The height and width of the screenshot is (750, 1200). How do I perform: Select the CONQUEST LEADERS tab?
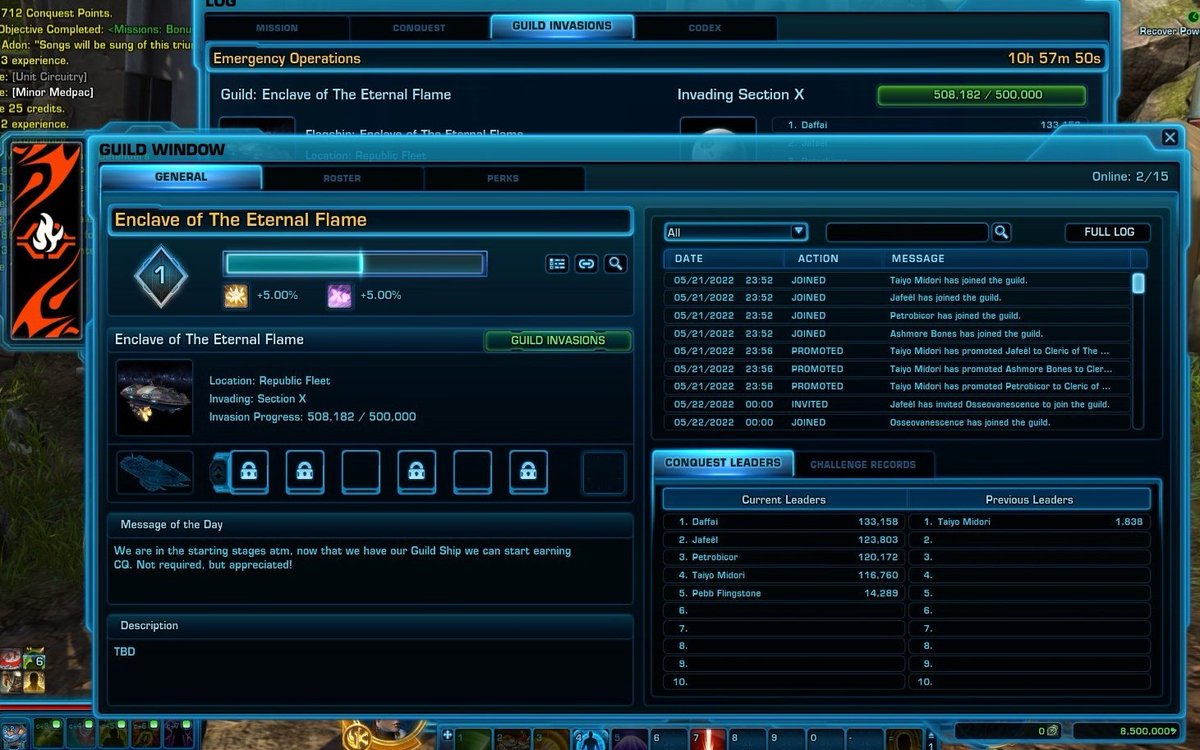click(x=723, y=463)
